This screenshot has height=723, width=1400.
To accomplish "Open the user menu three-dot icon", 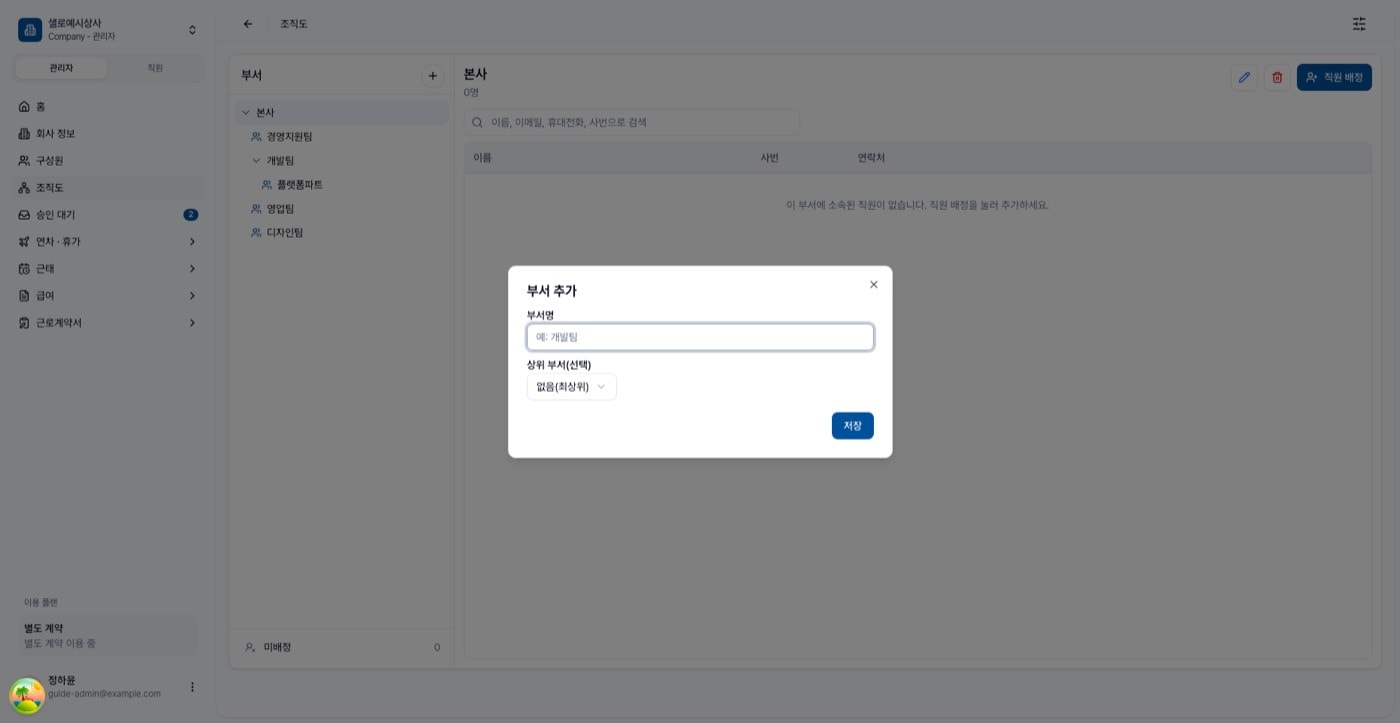I will [x=192, y=687].
